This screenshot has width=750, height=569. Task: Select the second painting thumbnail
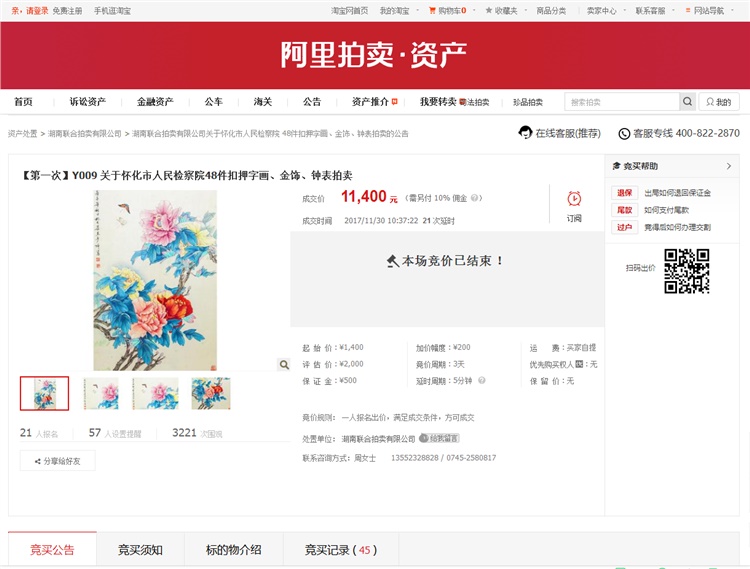tap(100, 393)
